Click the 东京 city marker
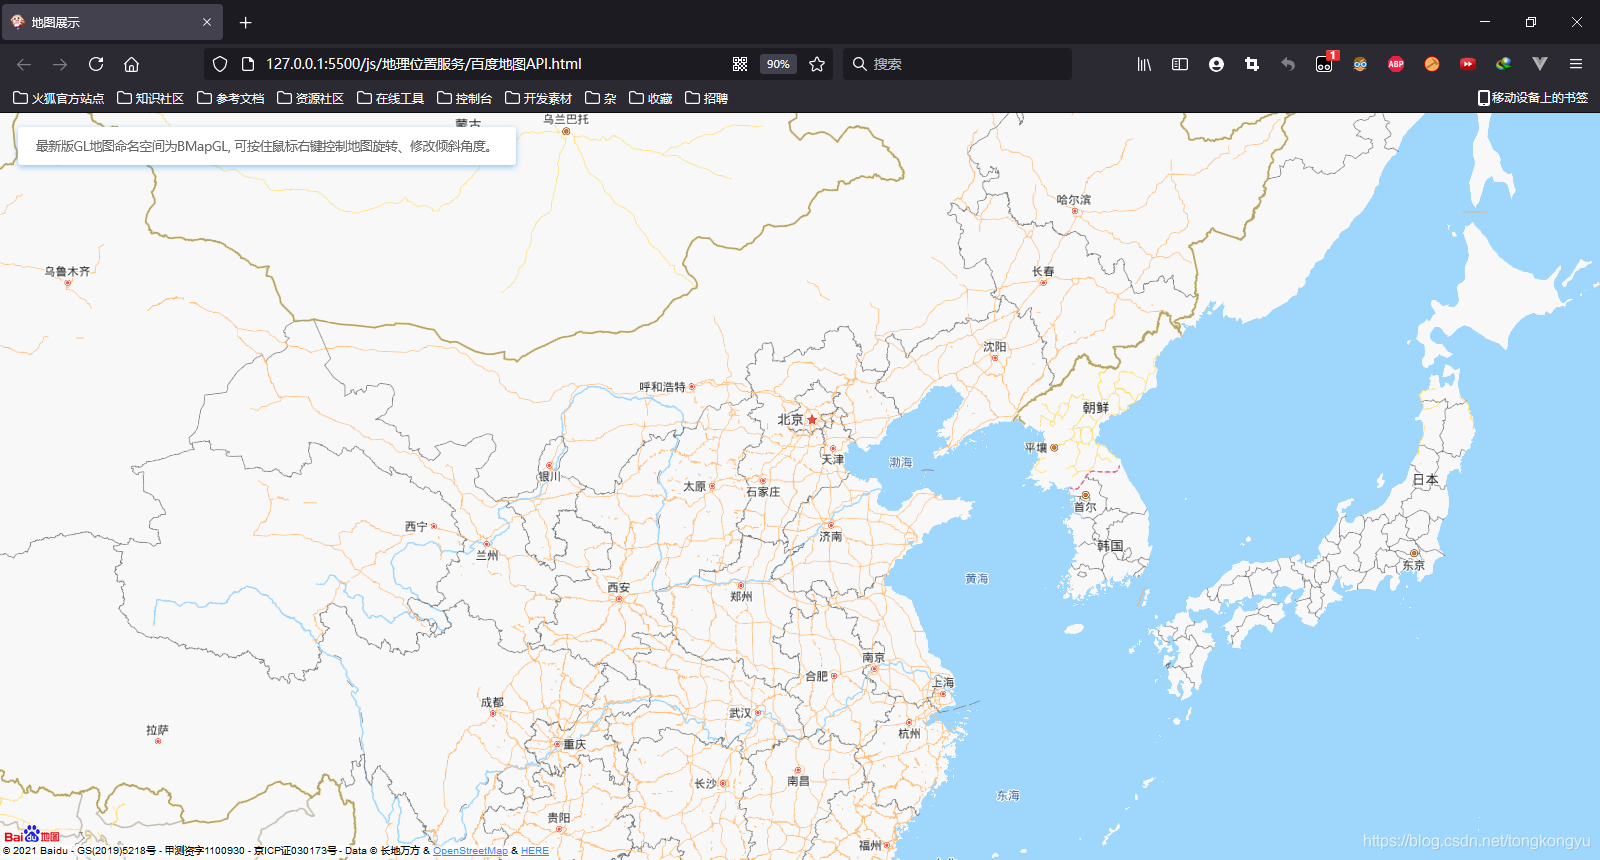The image size is (1600, 860). tap(1414, 553)
